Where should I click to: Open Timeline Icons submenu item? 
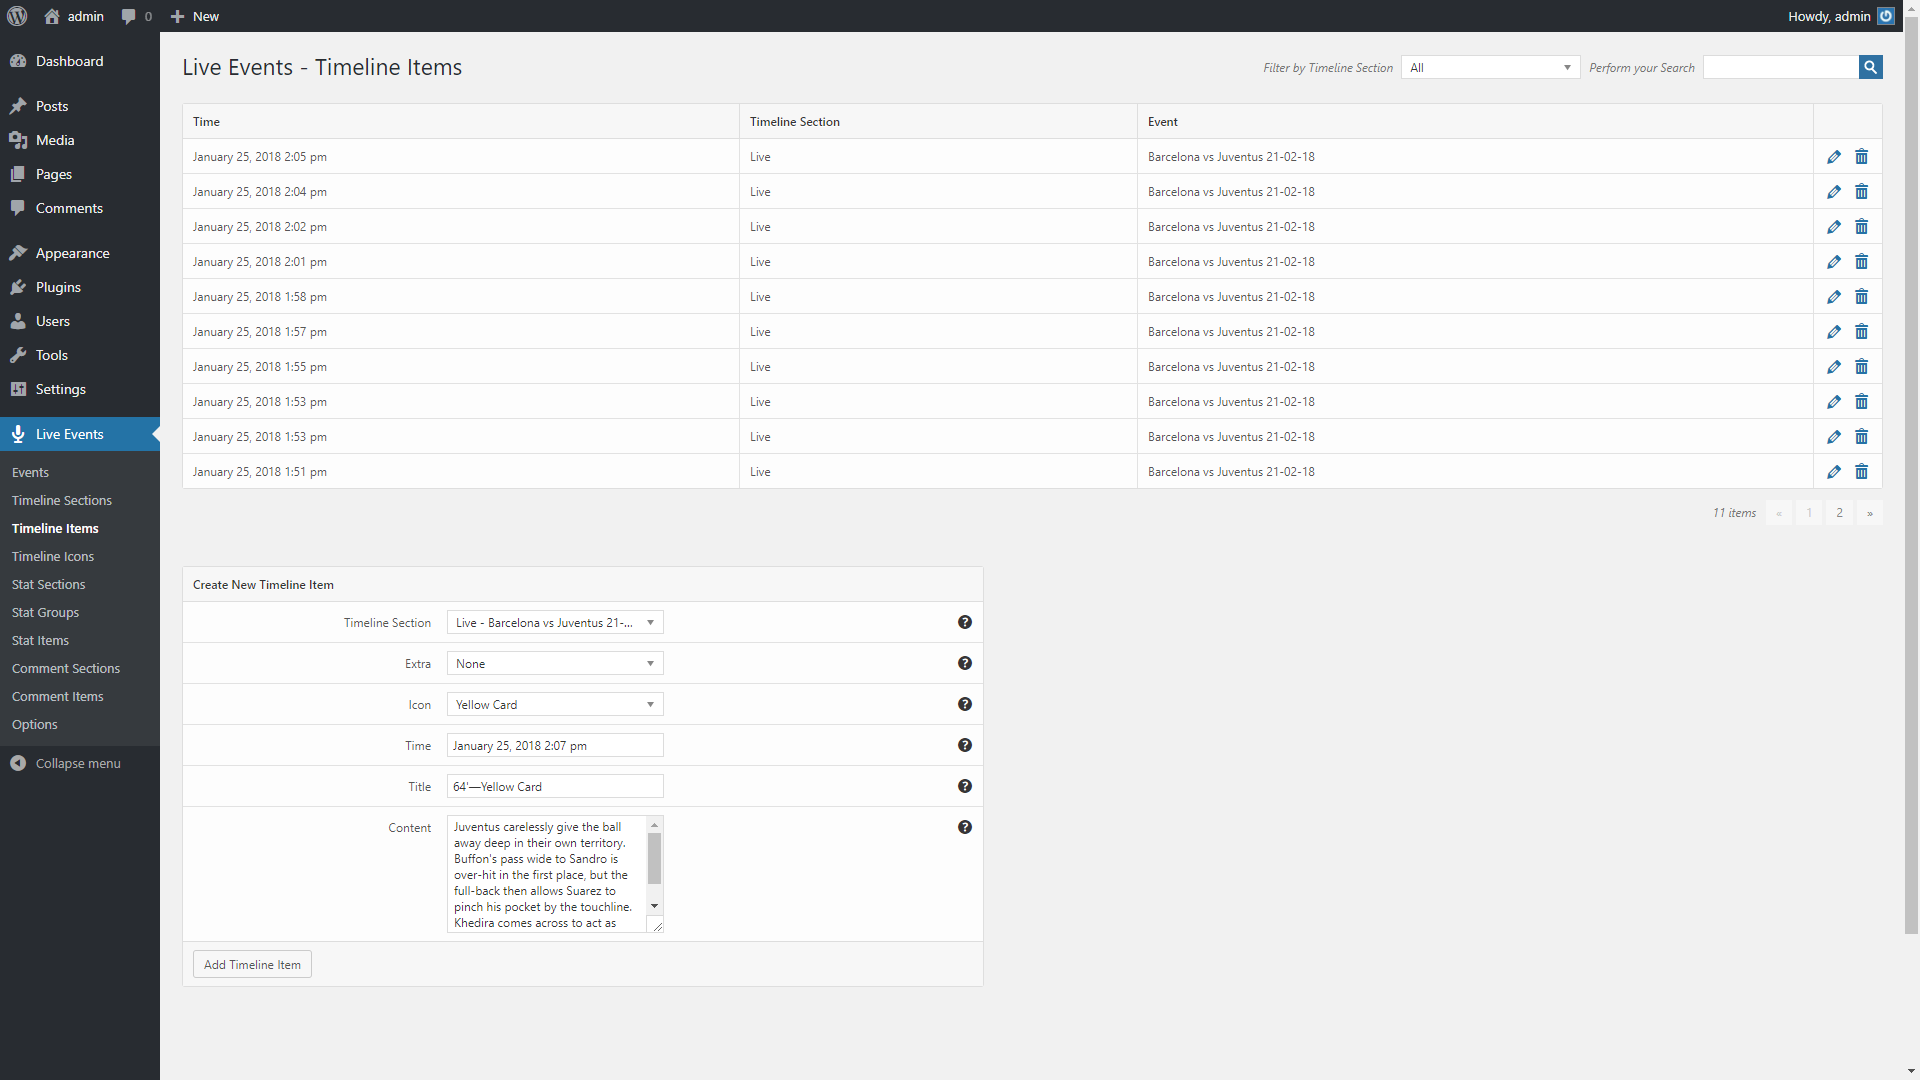pyautogui.click(x=53, y=556)
